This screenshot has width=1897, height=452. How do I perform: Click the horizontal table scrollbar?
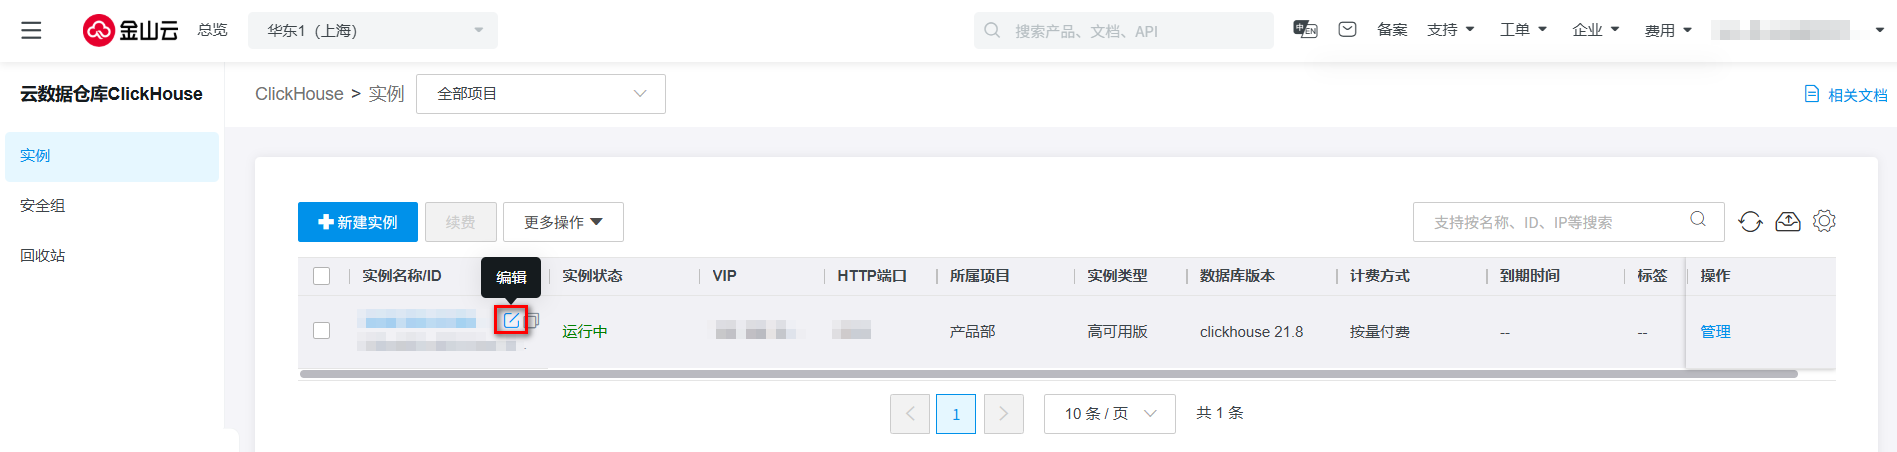pos(1048,374)
